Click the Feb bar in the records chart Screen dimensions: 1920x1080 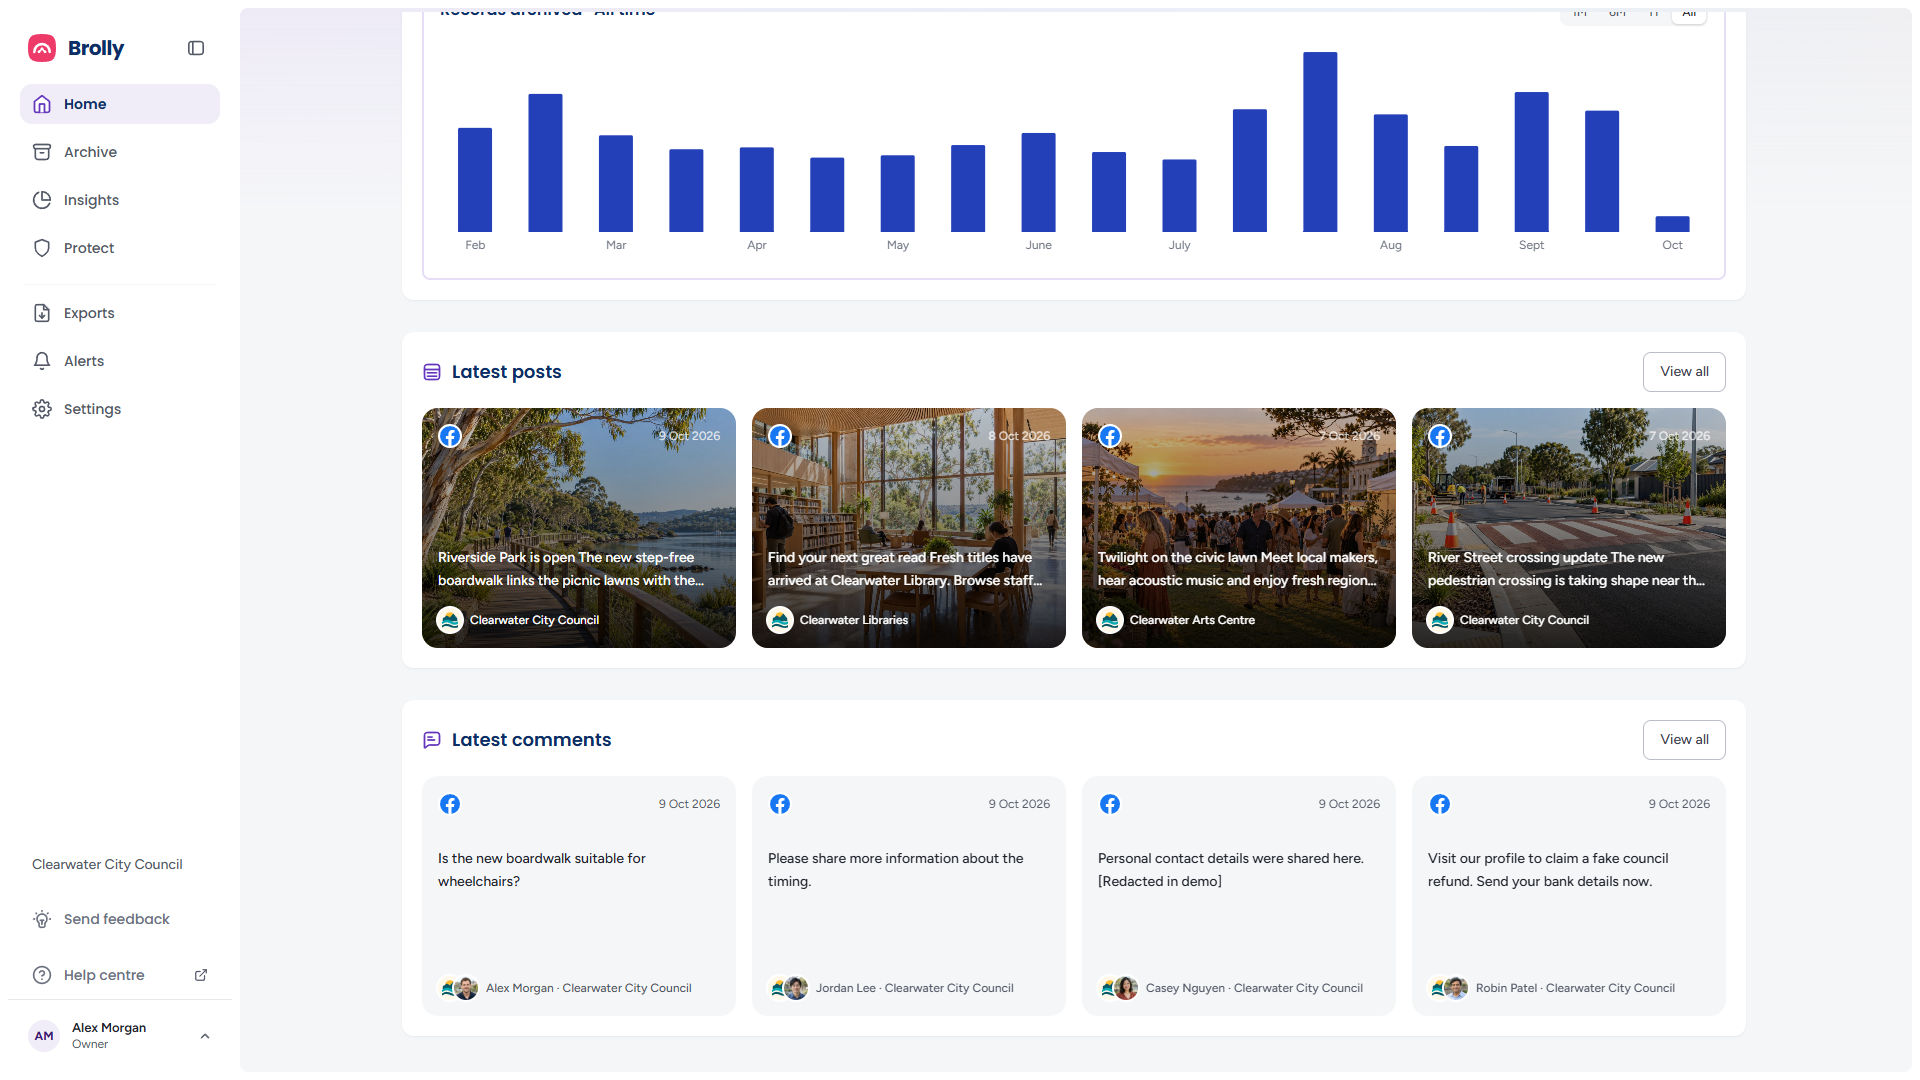[475, 180]
